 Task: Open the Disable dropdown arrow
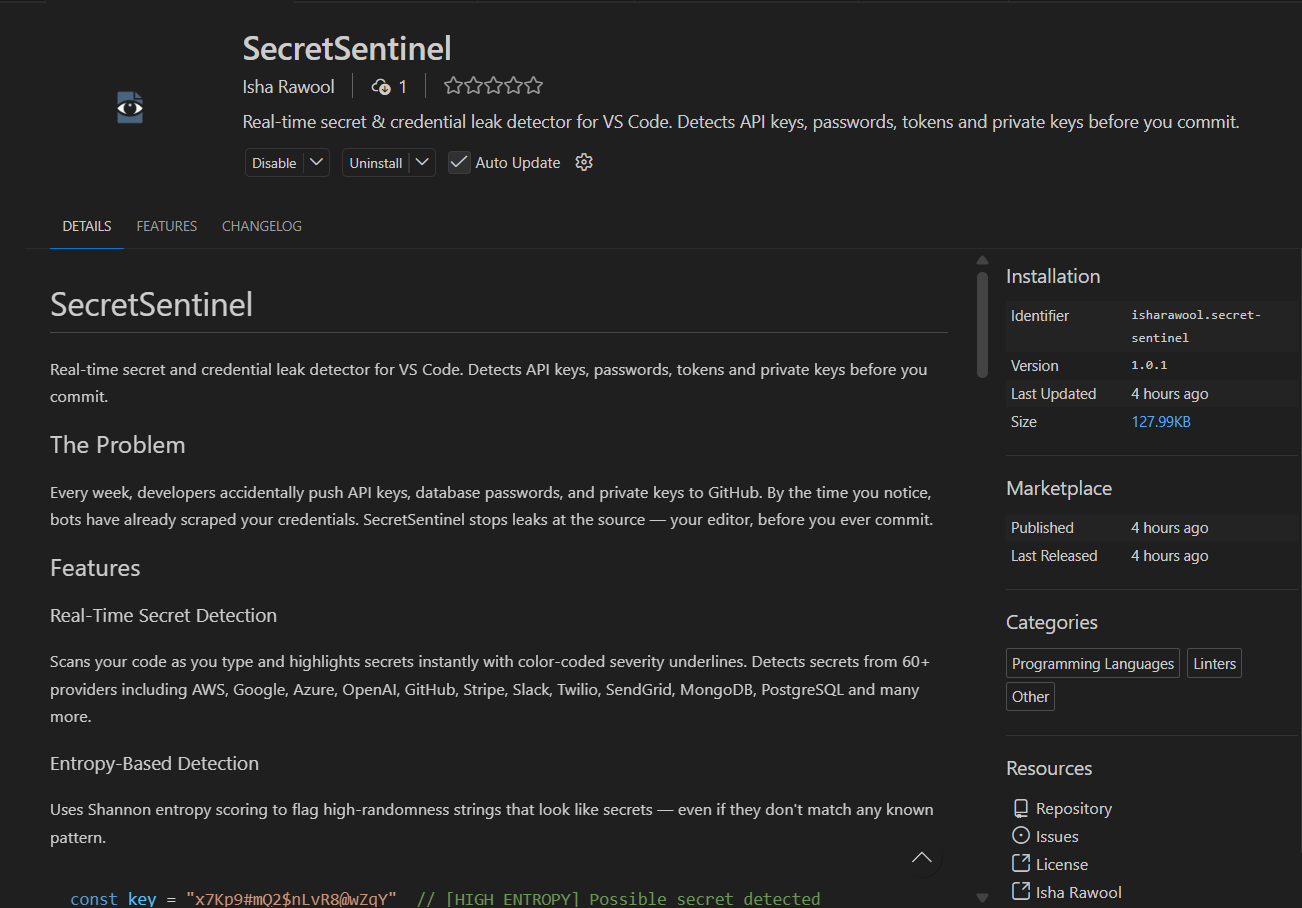tap(316, 162)
